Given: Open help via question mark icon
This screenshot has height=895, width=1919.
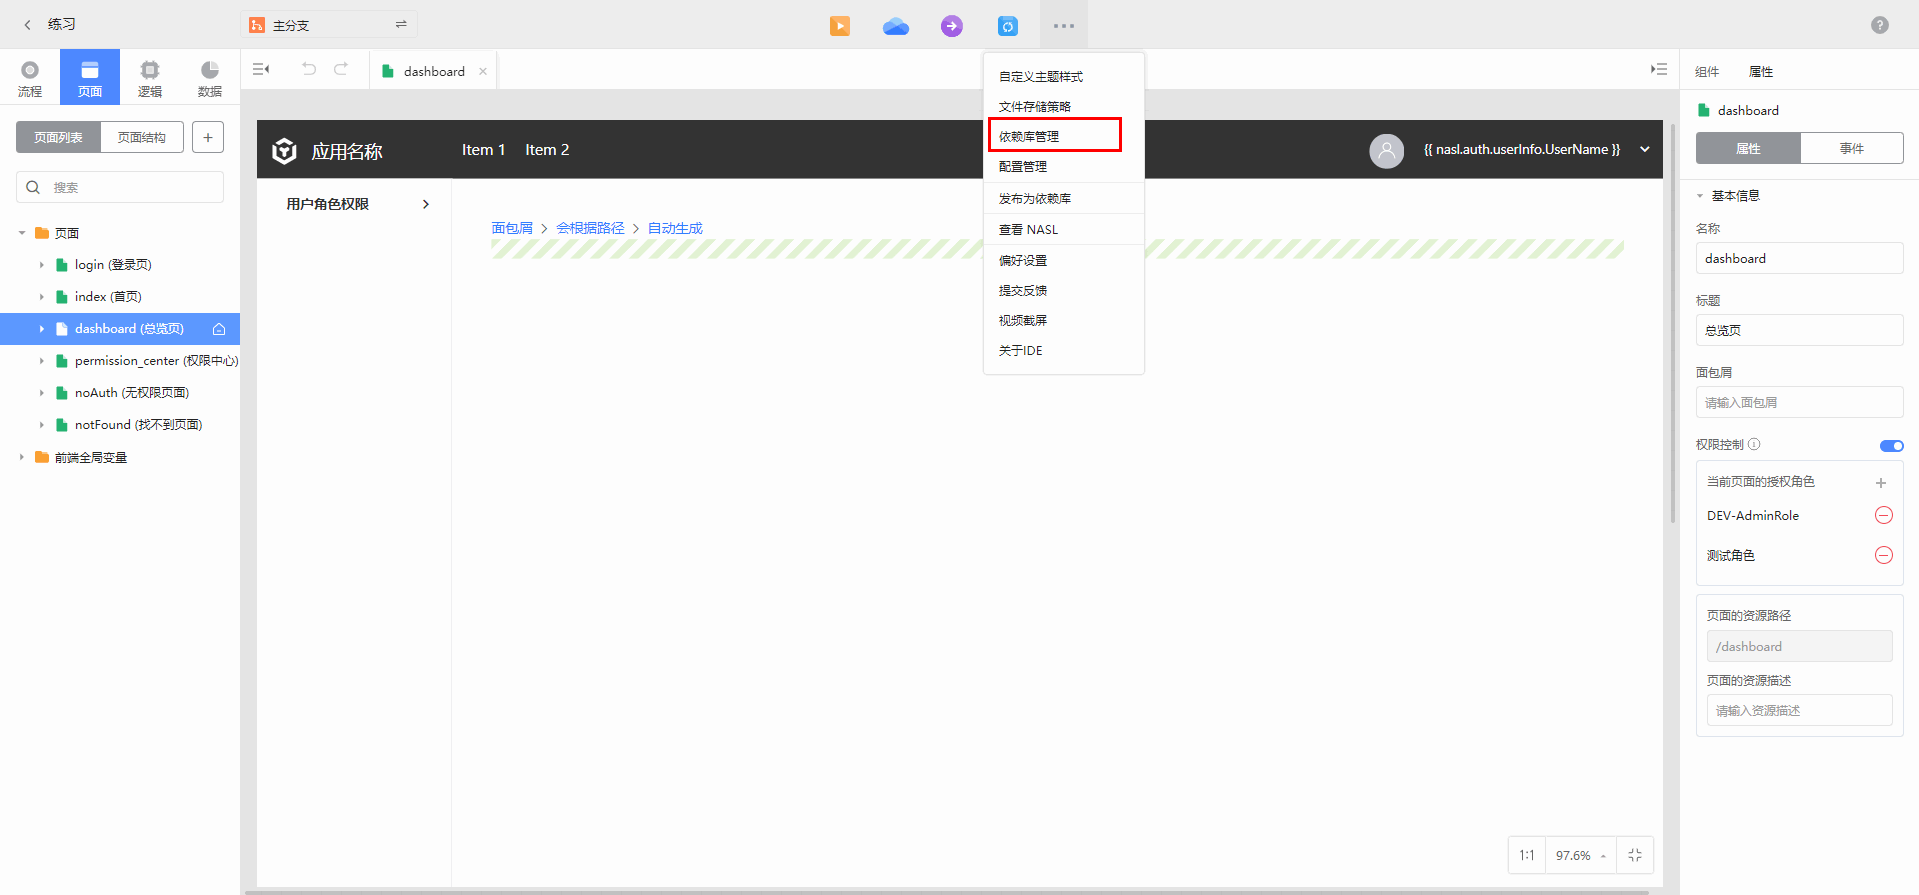Looking at the screenshot, I should pyautogui.click(x=1880, y=25).
